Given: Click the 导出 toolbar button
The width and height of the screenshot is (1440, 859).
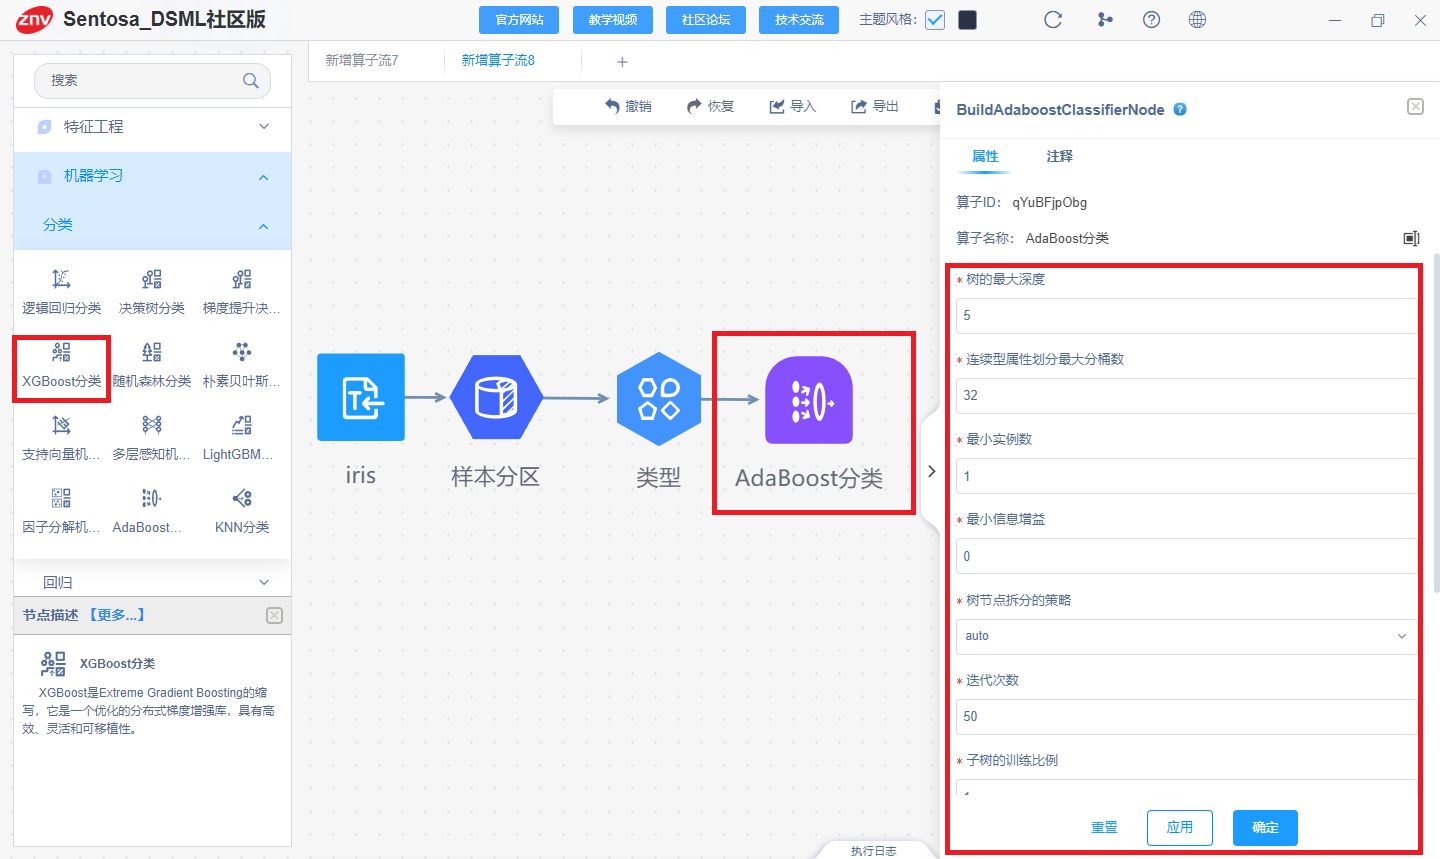Looking at the screenshot, I should pos(875,106).
